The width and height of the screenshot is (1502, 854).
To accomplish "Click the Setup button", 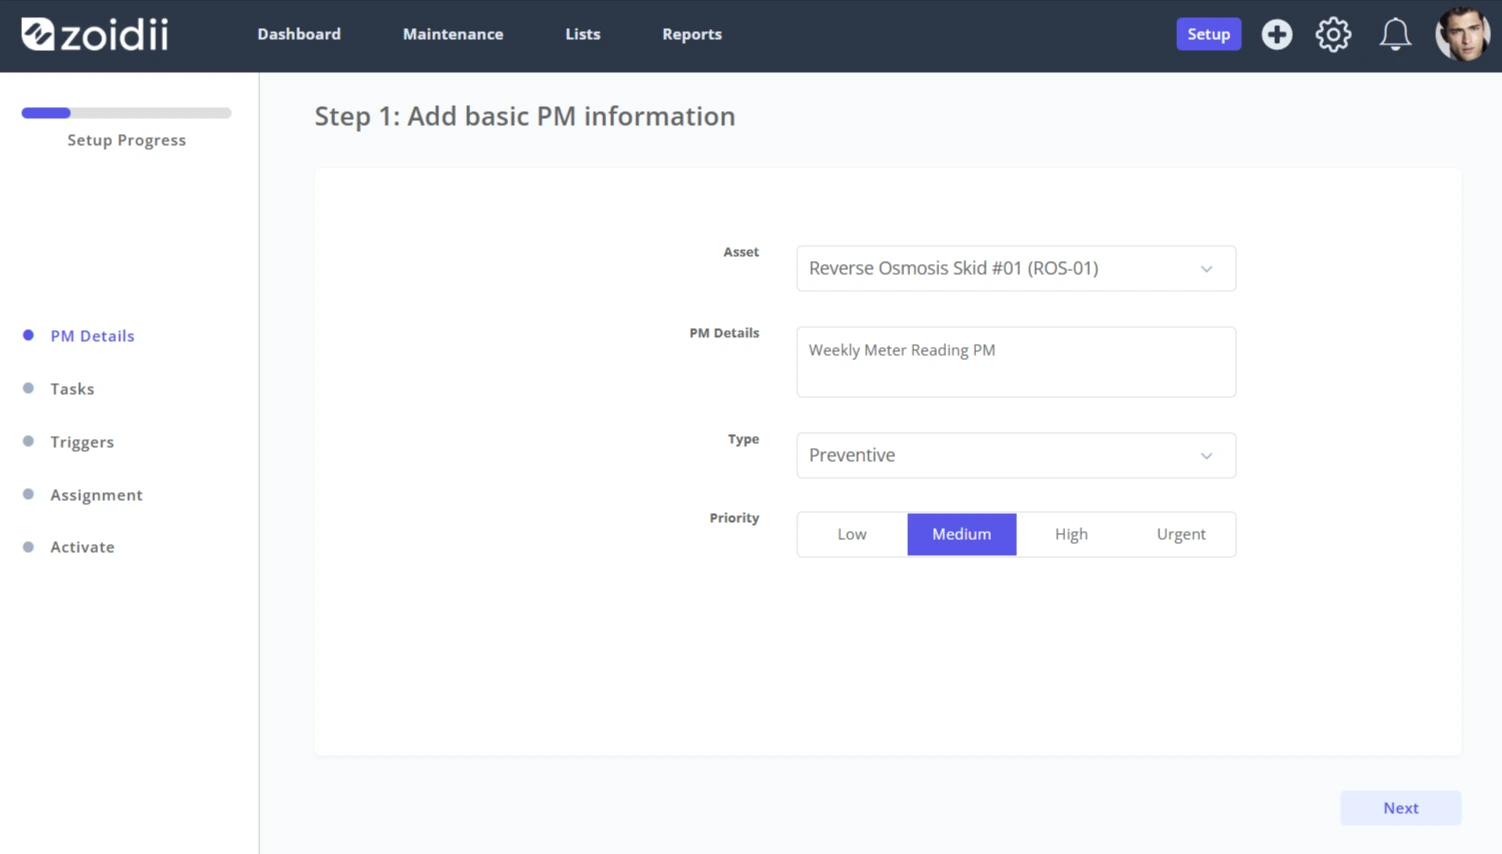I will click(1208, 34).
